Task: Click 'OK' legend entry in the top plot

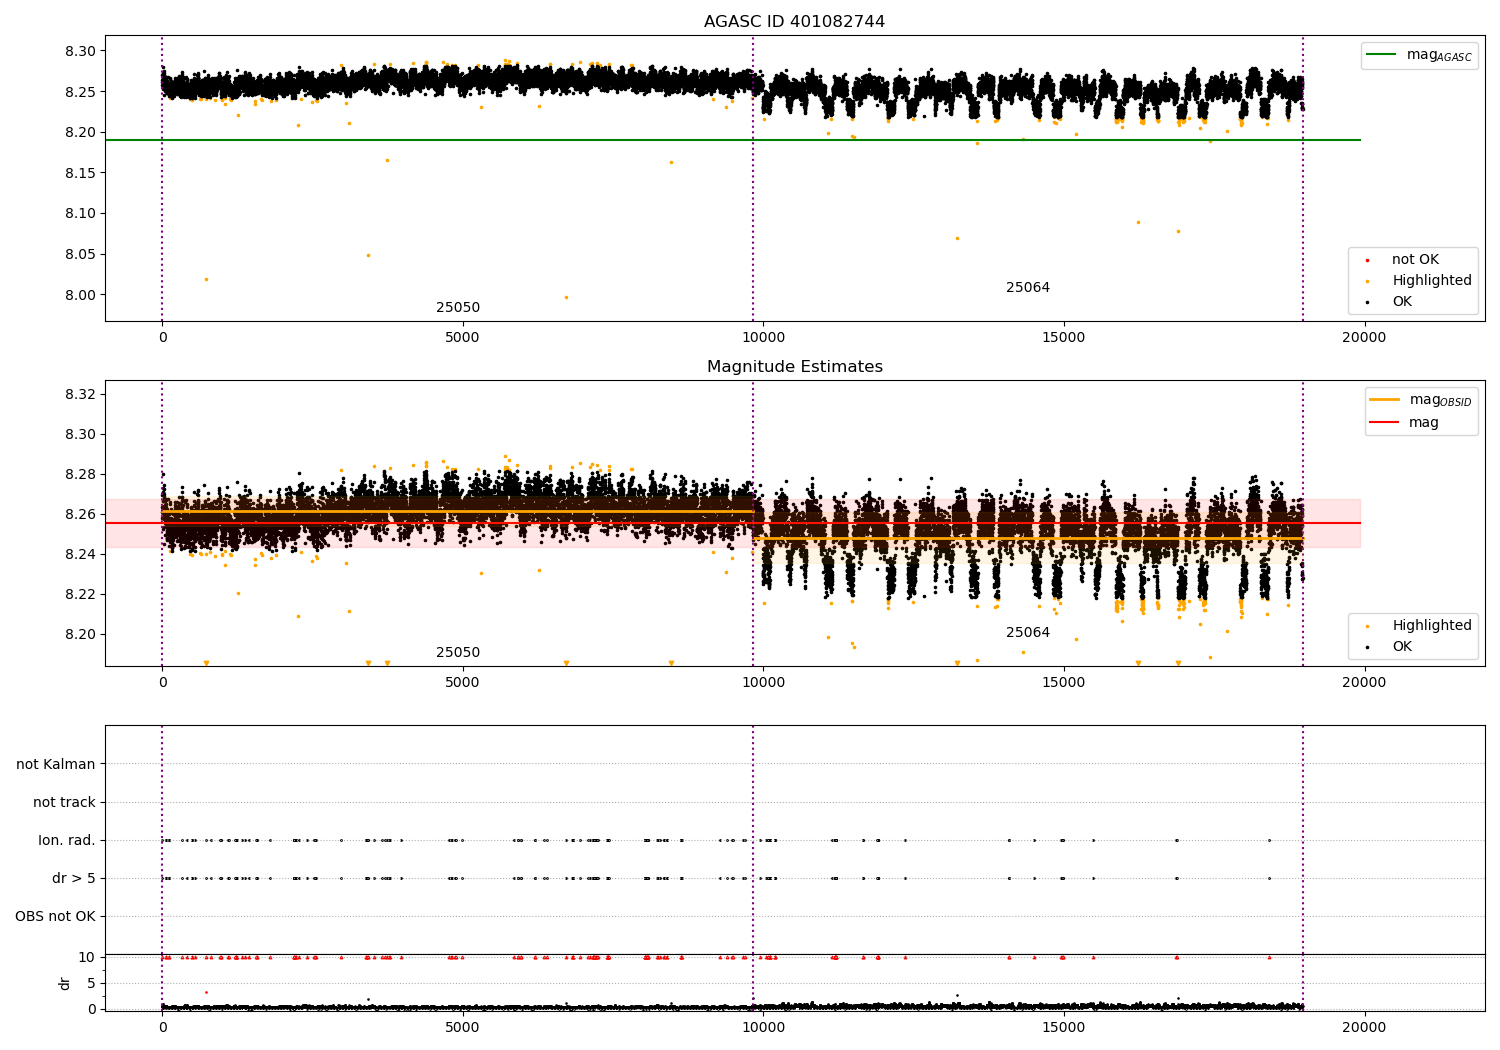Action: coord(1402,302)
